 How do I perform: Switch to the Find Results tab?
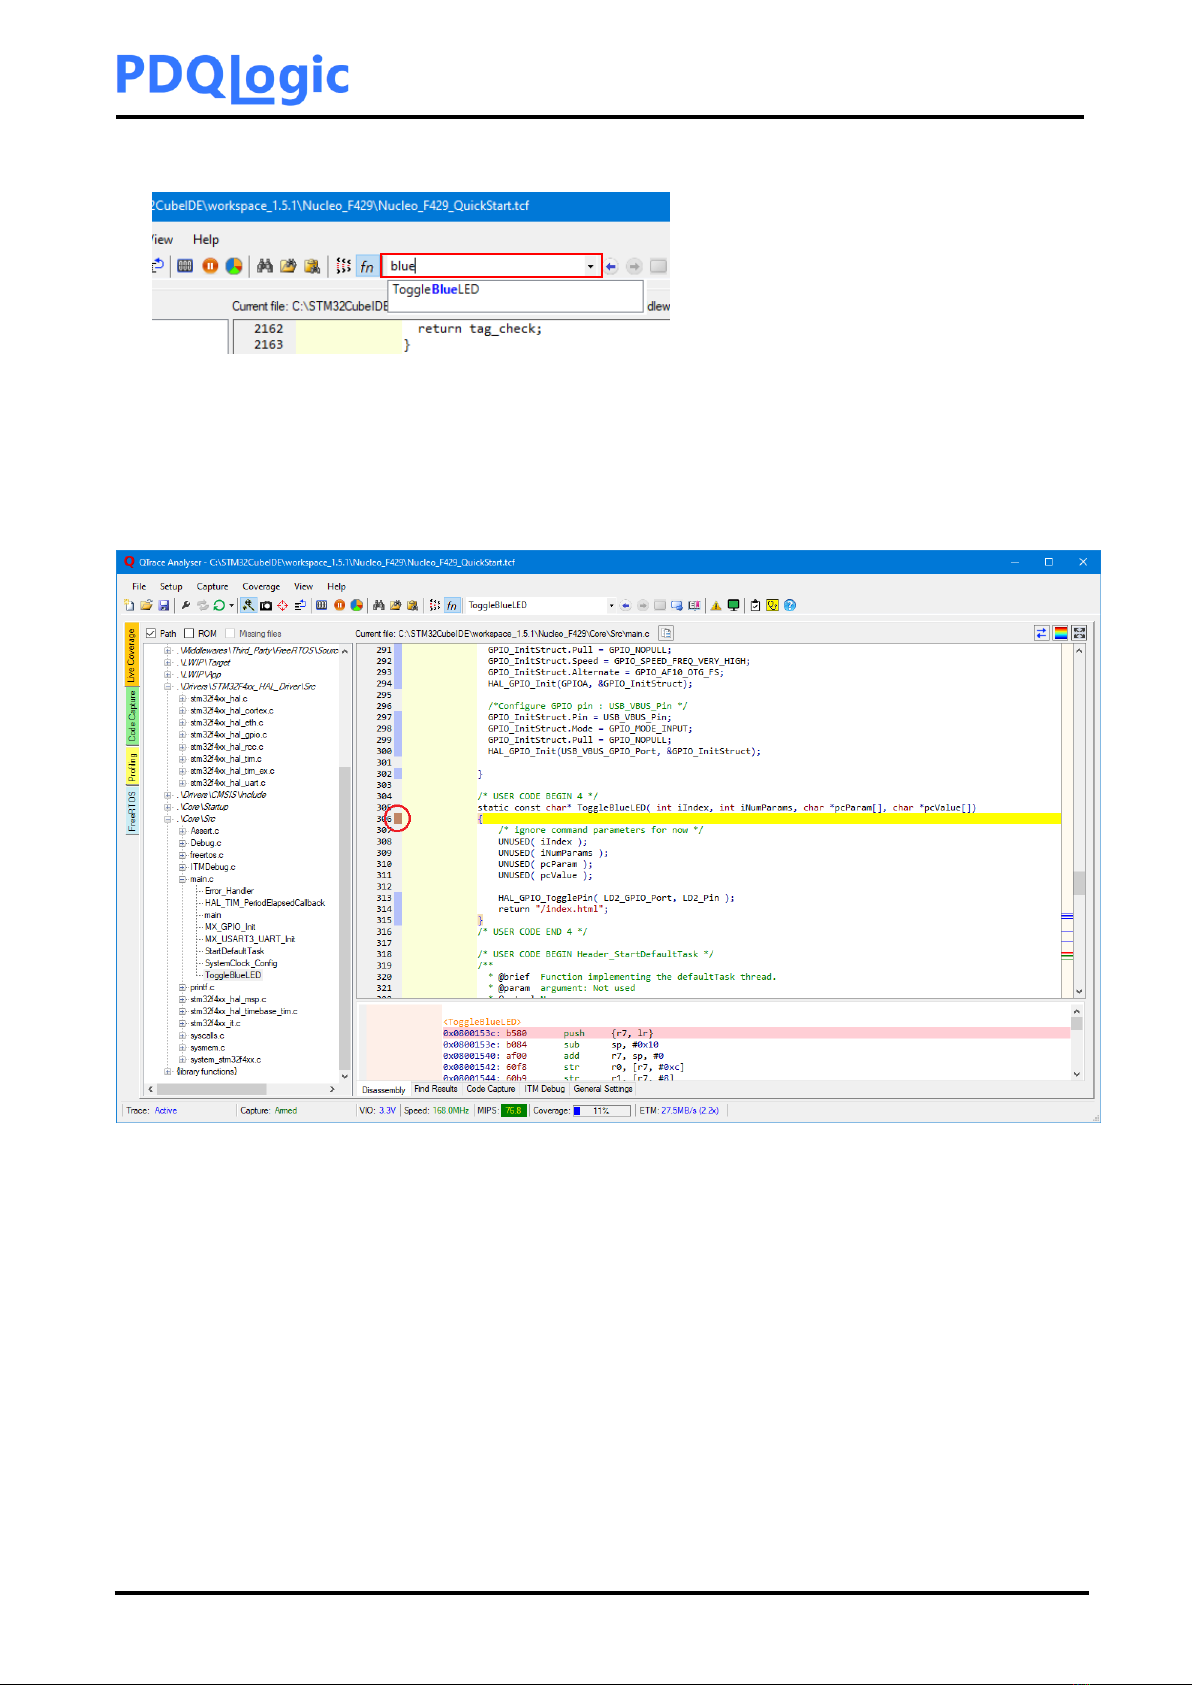pos(435,1089)
